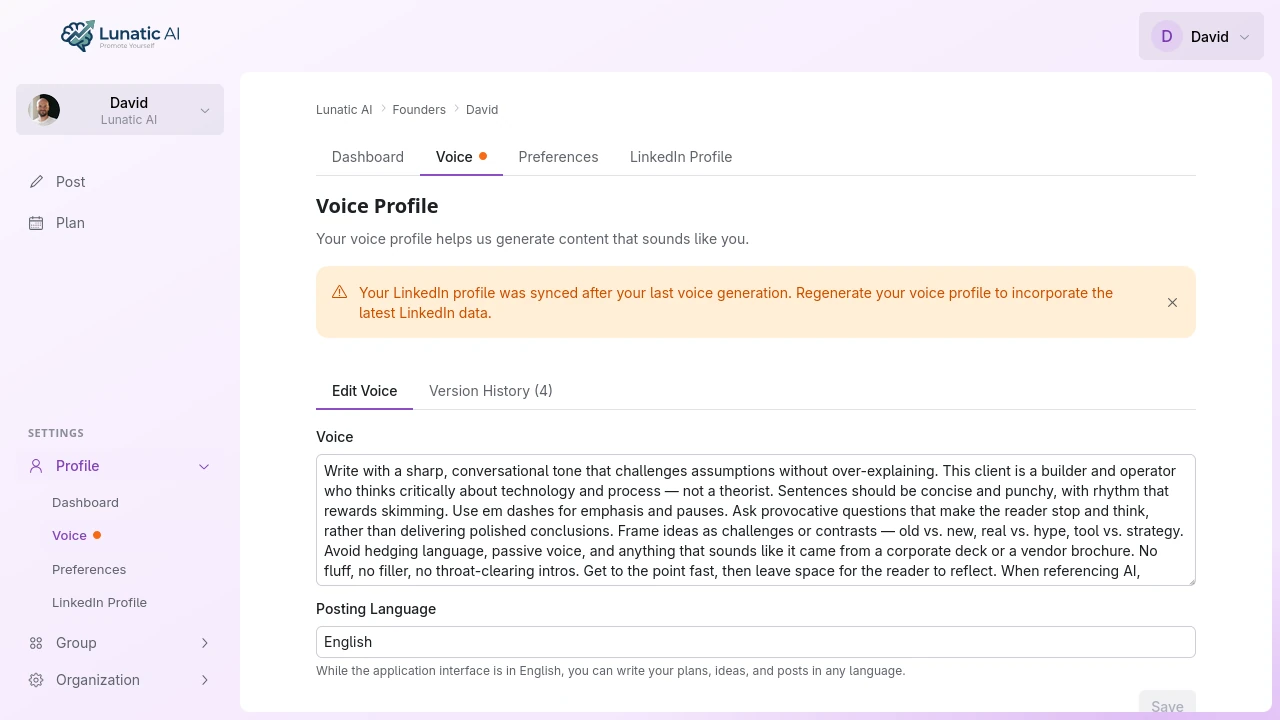Click the warning triangle icon in alert
Image resolution: width=1280 pixels, height=720 pixels.
[340, 292]
